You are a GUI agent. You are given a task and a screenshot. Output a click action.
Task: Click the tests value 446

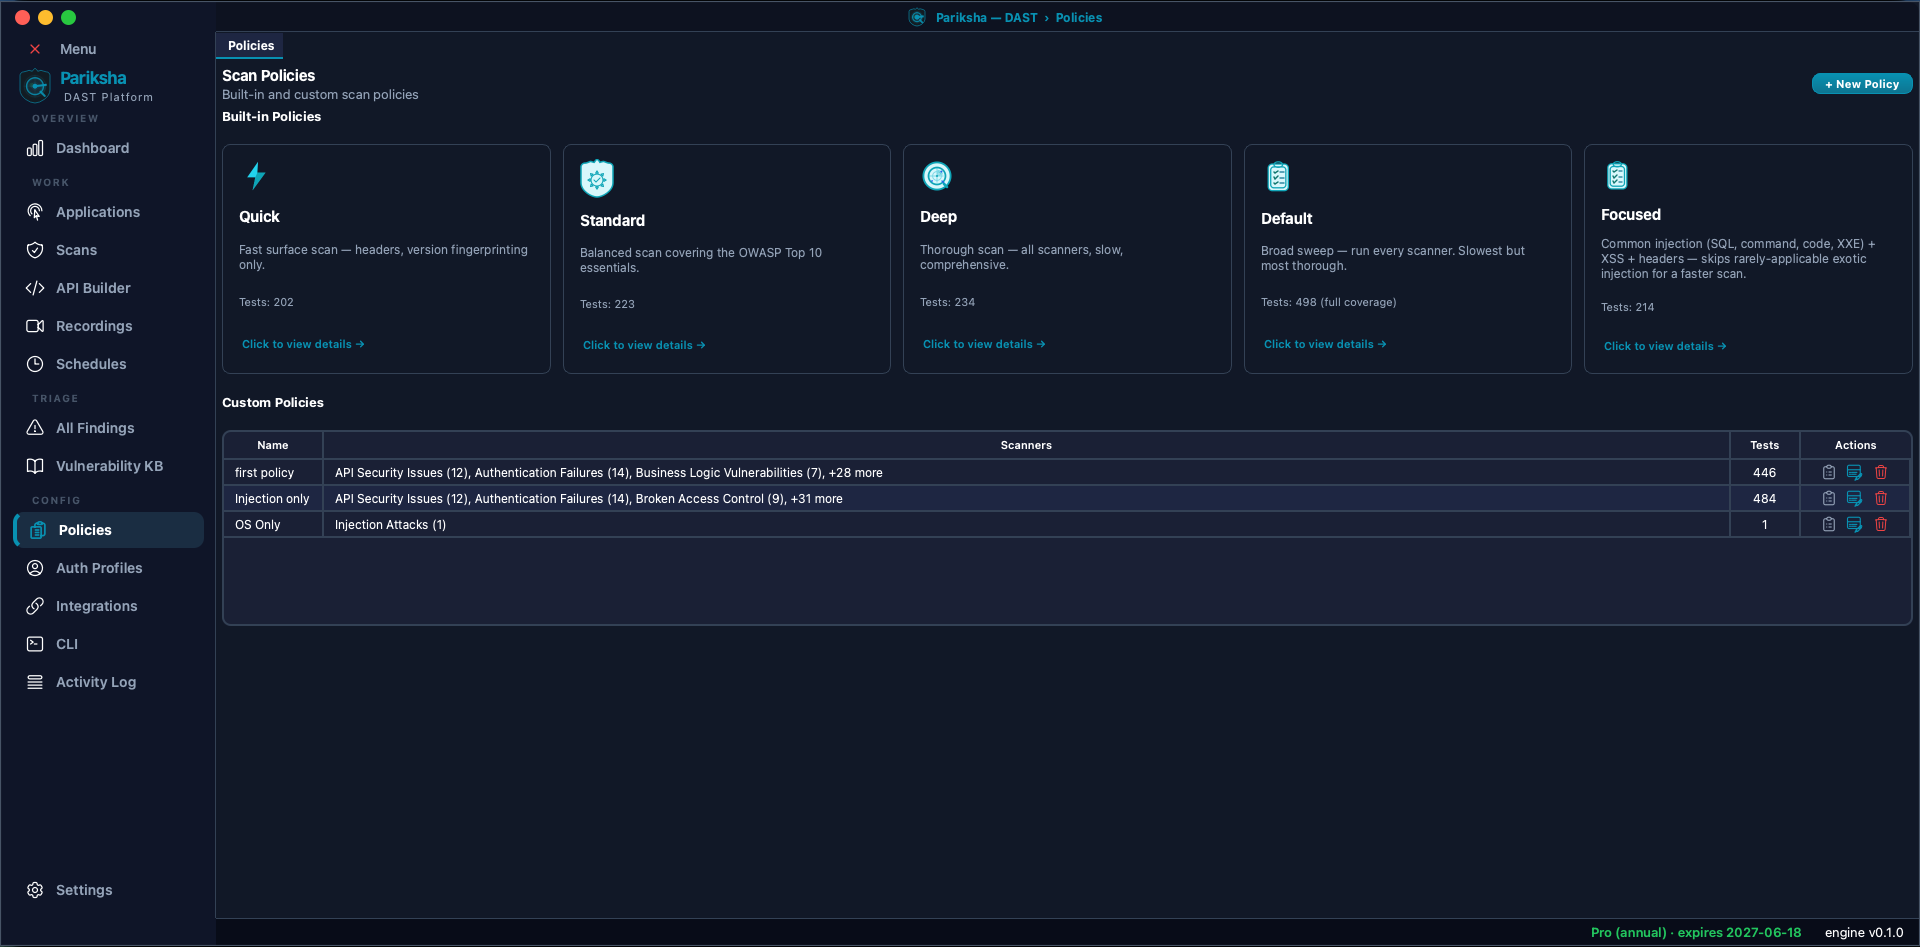1765,473
